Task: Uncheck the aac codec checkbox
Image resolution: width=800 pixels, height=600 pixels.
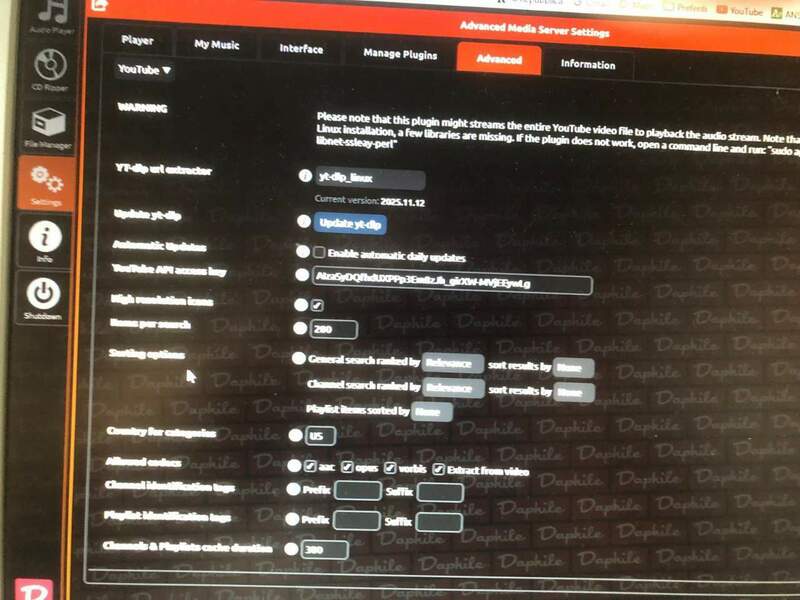Action: click(x=310, y=466)
